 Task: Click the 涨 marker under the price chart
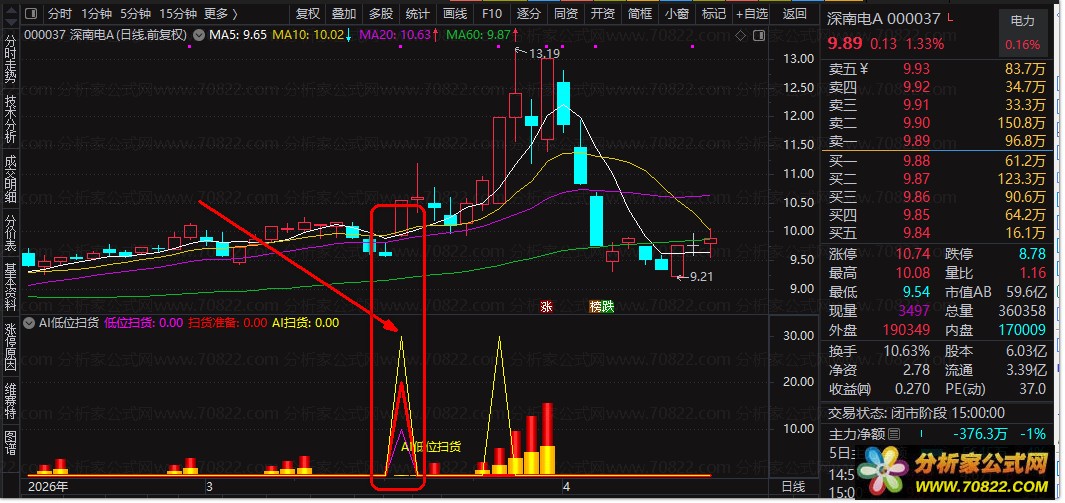coord(546,307)
